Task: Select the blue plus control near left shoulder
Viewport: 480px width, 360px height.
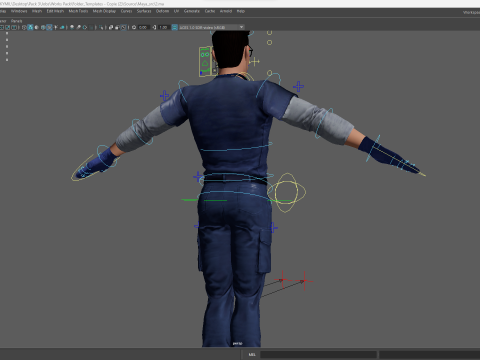Action: point(164,96)
